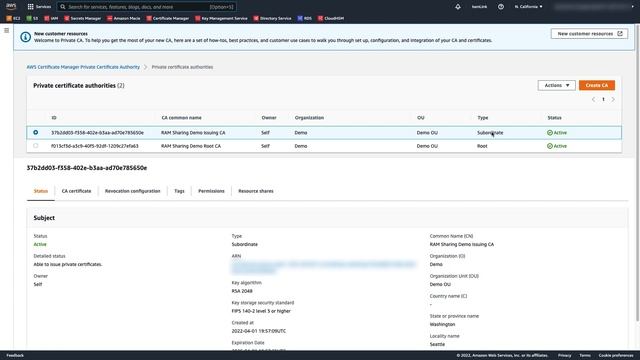Open RDS bookmark shortcut
Screen dimensions: 640x360
pyautogui.click(x=304, y=18)
